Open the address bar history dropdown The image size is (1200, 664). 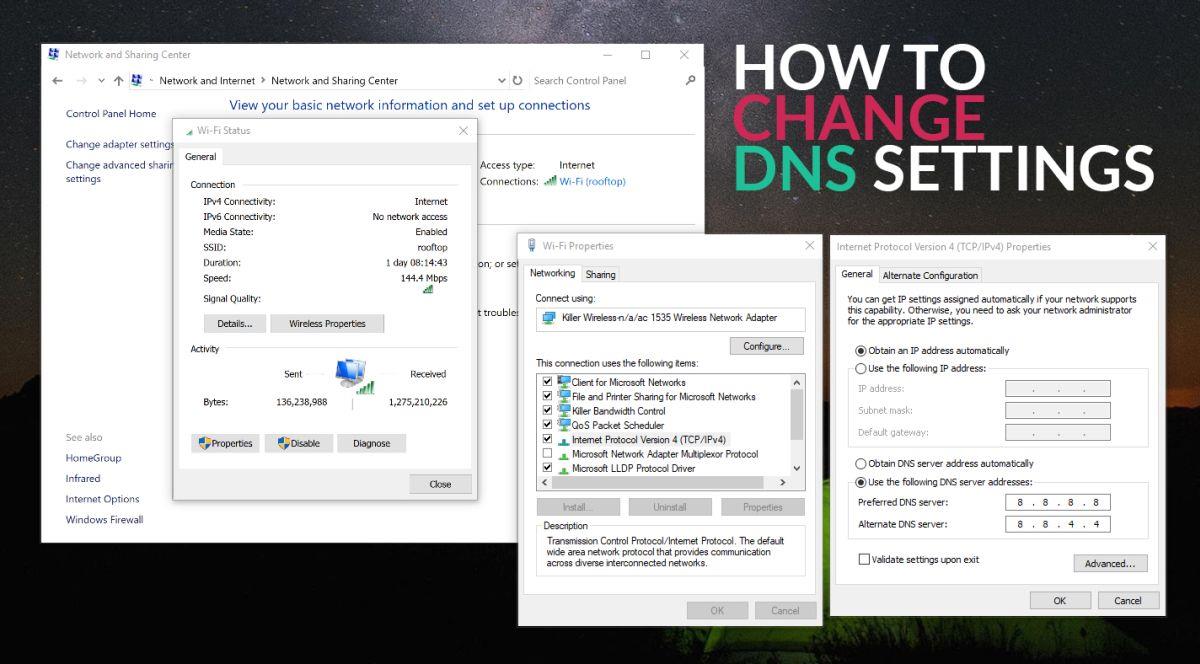(501, 81)
